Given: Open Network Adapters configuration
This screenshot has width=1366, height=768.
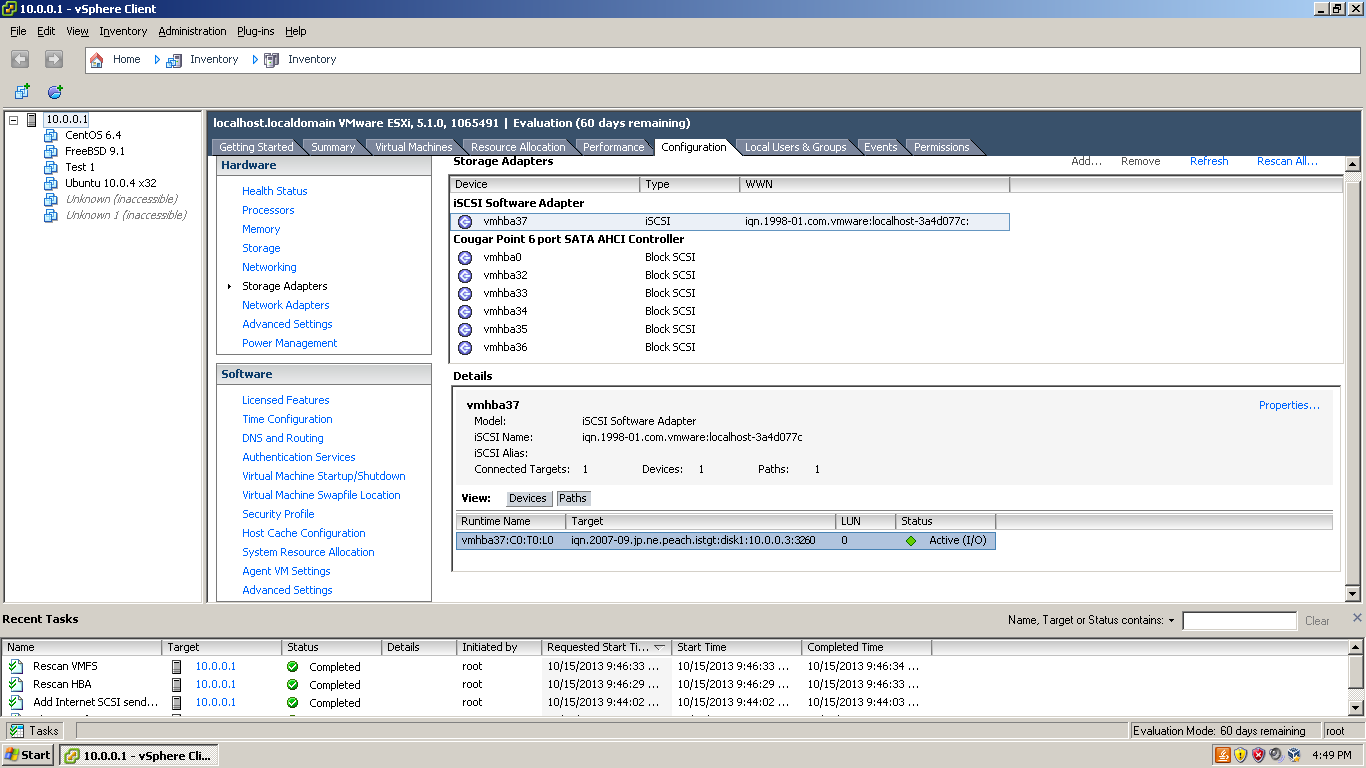Looking at the screenshot, I should pos(285,305).
